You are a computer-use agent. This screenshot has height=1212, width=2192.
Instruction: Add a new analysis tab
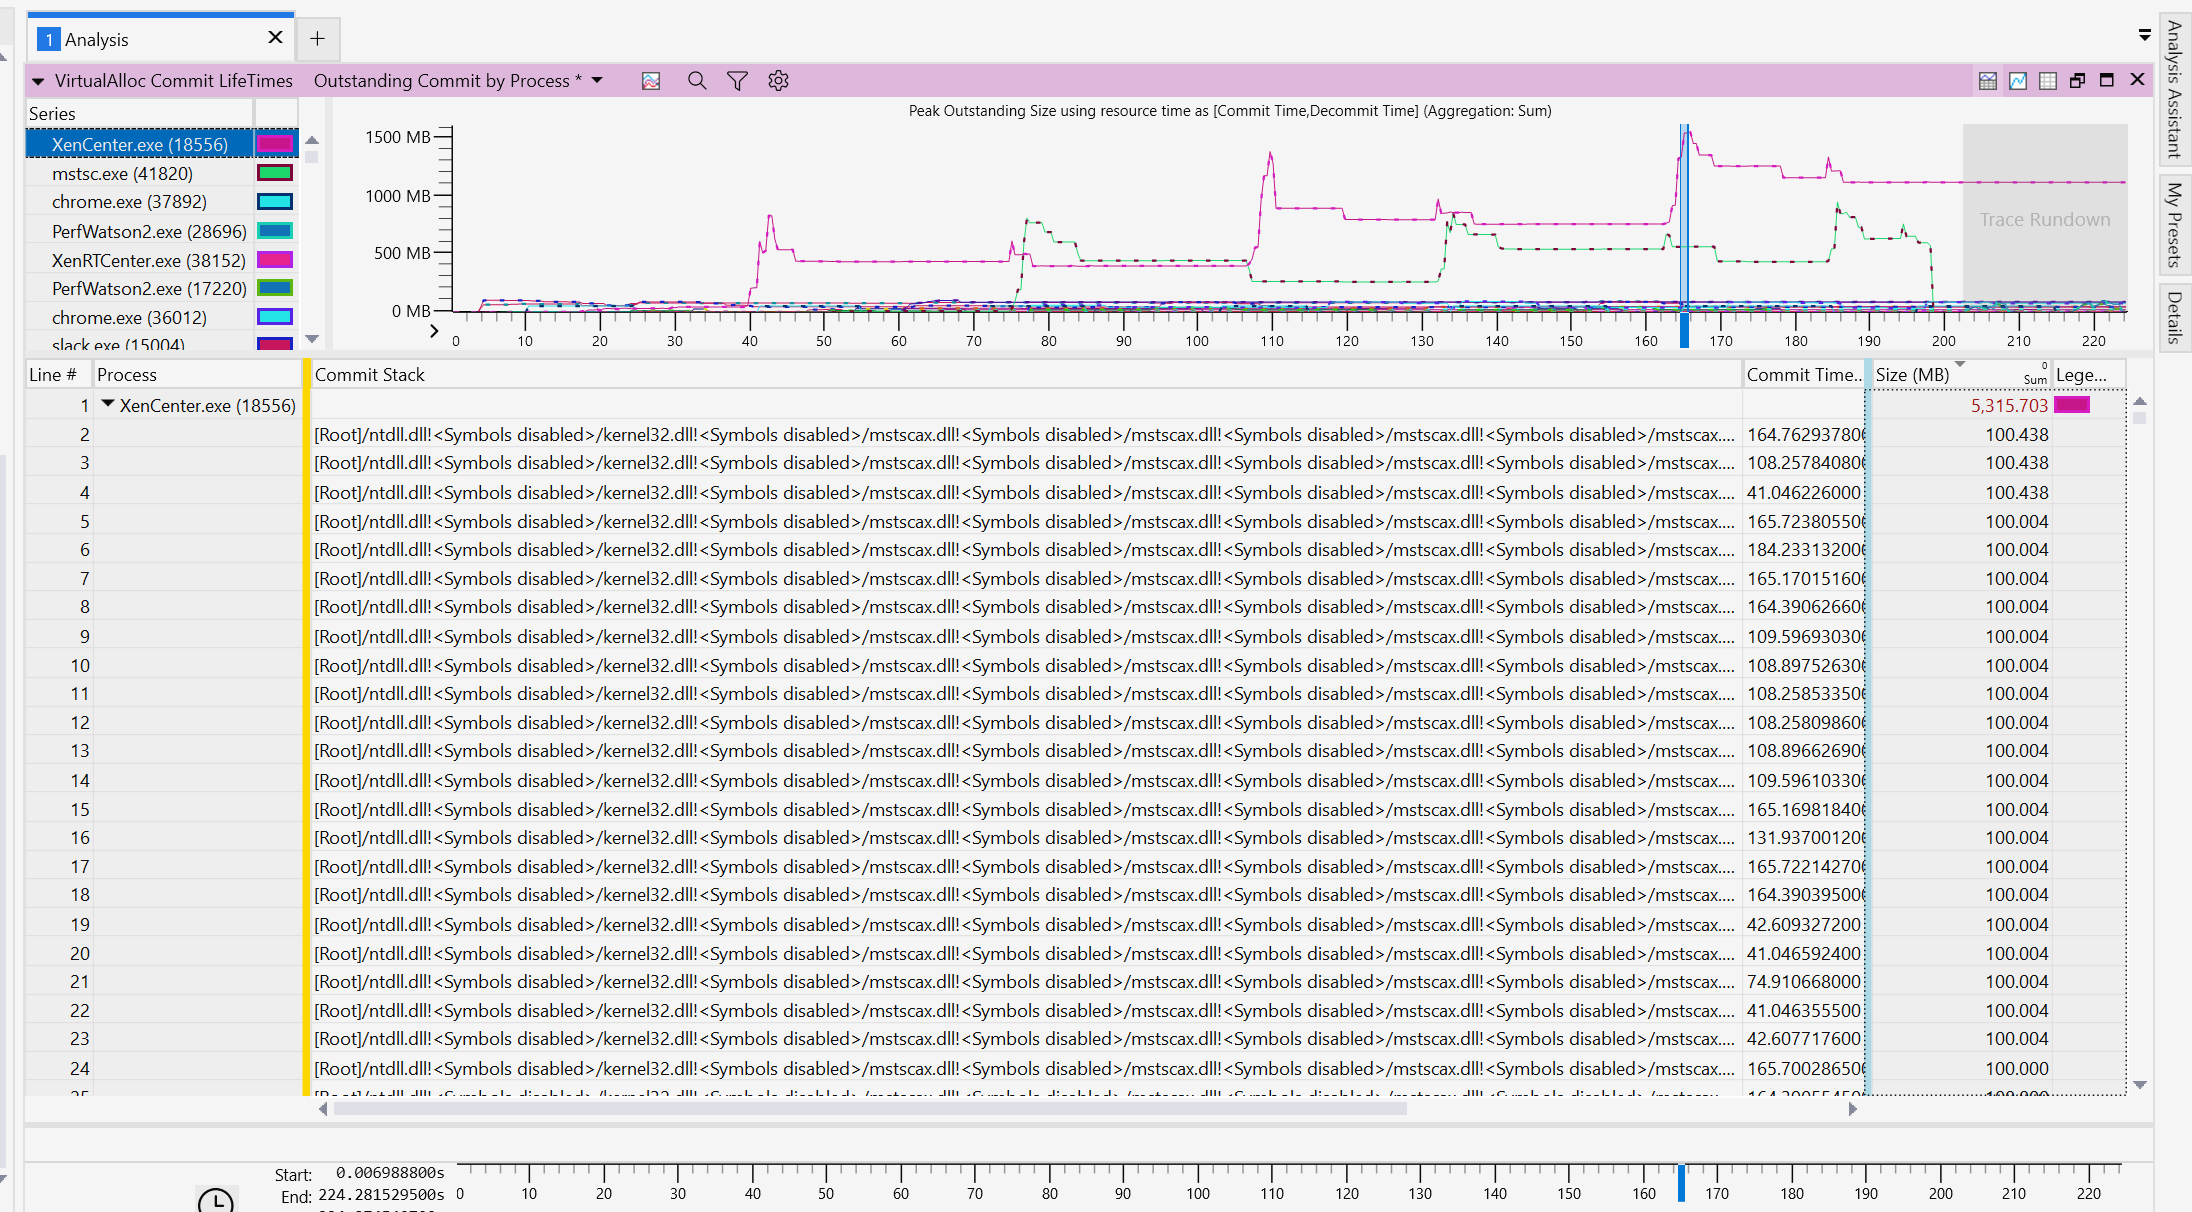317,39
